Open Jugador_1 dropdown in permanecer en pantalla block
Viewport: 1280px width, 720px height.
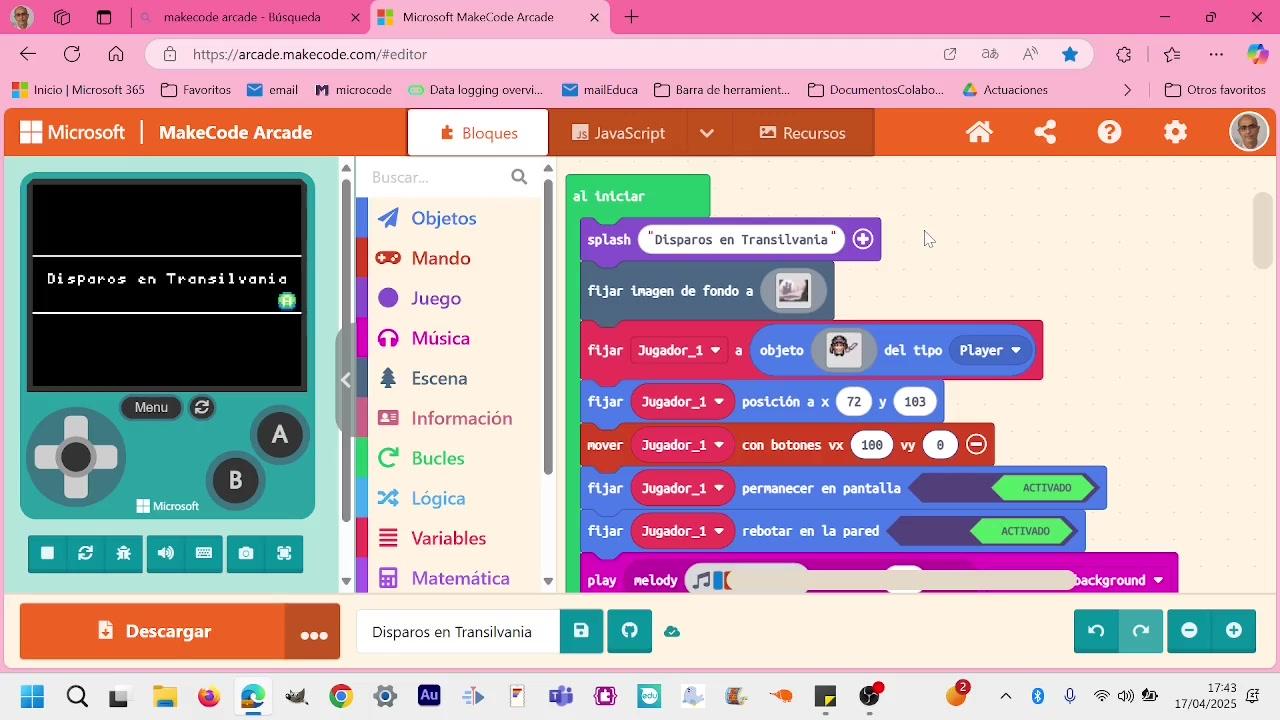click(683, 488)
